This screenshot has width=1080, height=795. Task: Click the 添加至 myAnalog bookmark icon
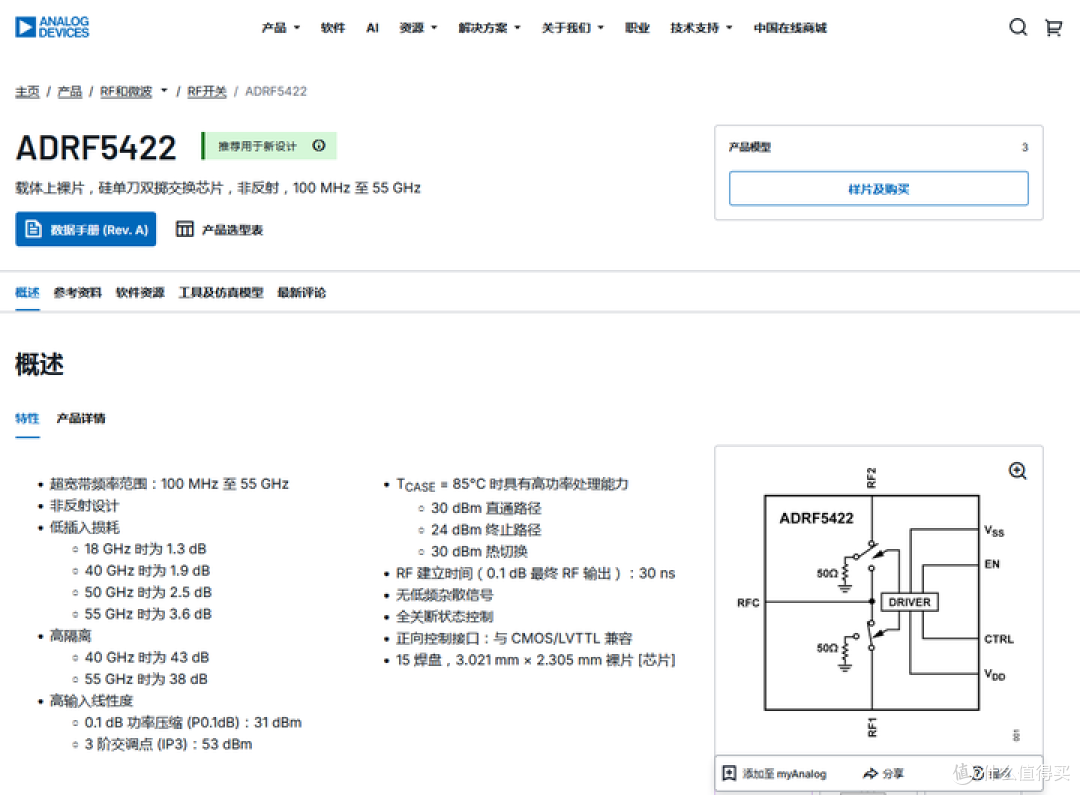click(729, 773)
